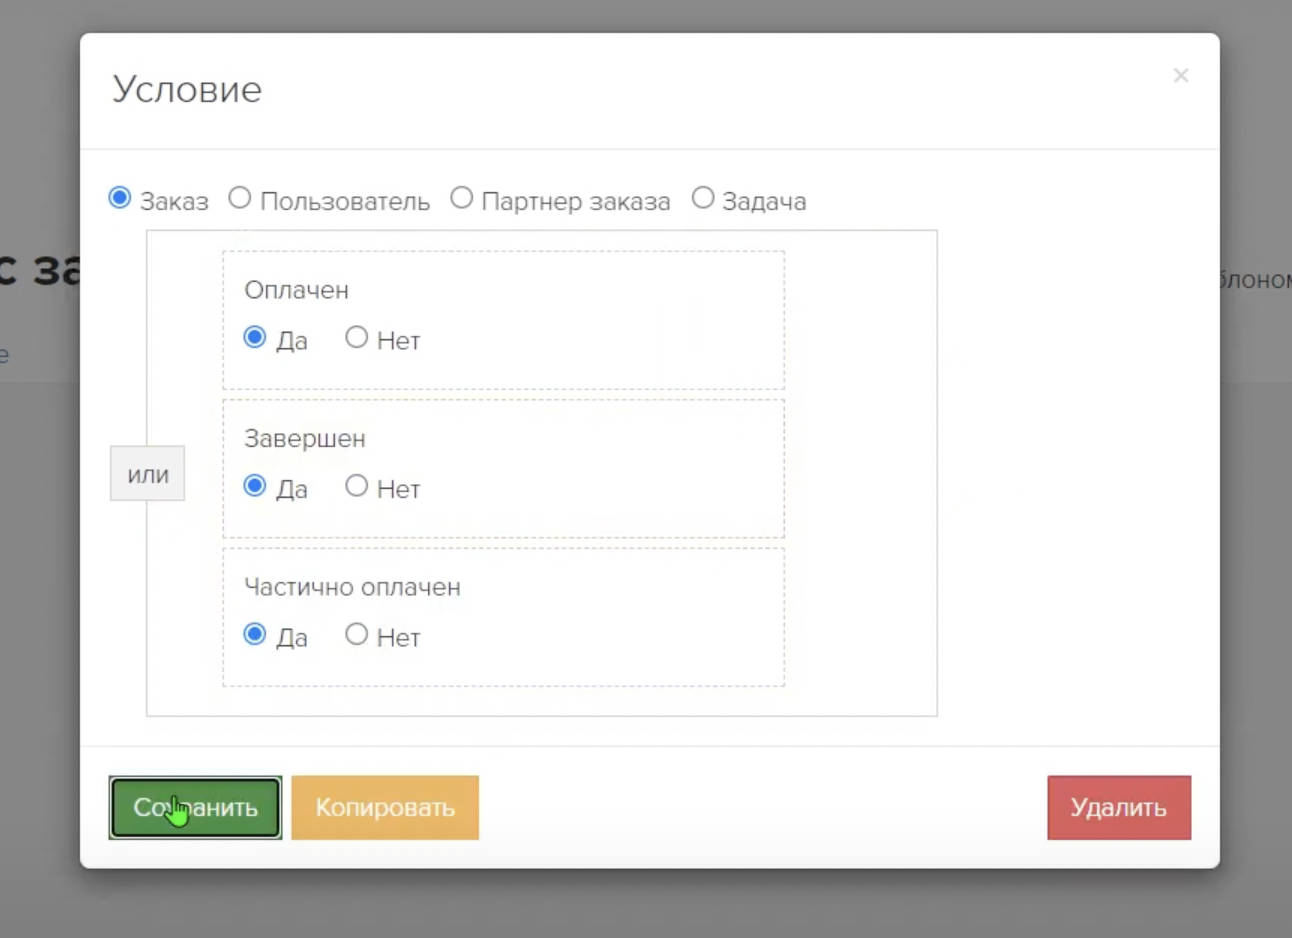The height and width of the screenshot is (938, 1292).
Task: Save the condition with Сохранить
Action: tap(194, 807)
